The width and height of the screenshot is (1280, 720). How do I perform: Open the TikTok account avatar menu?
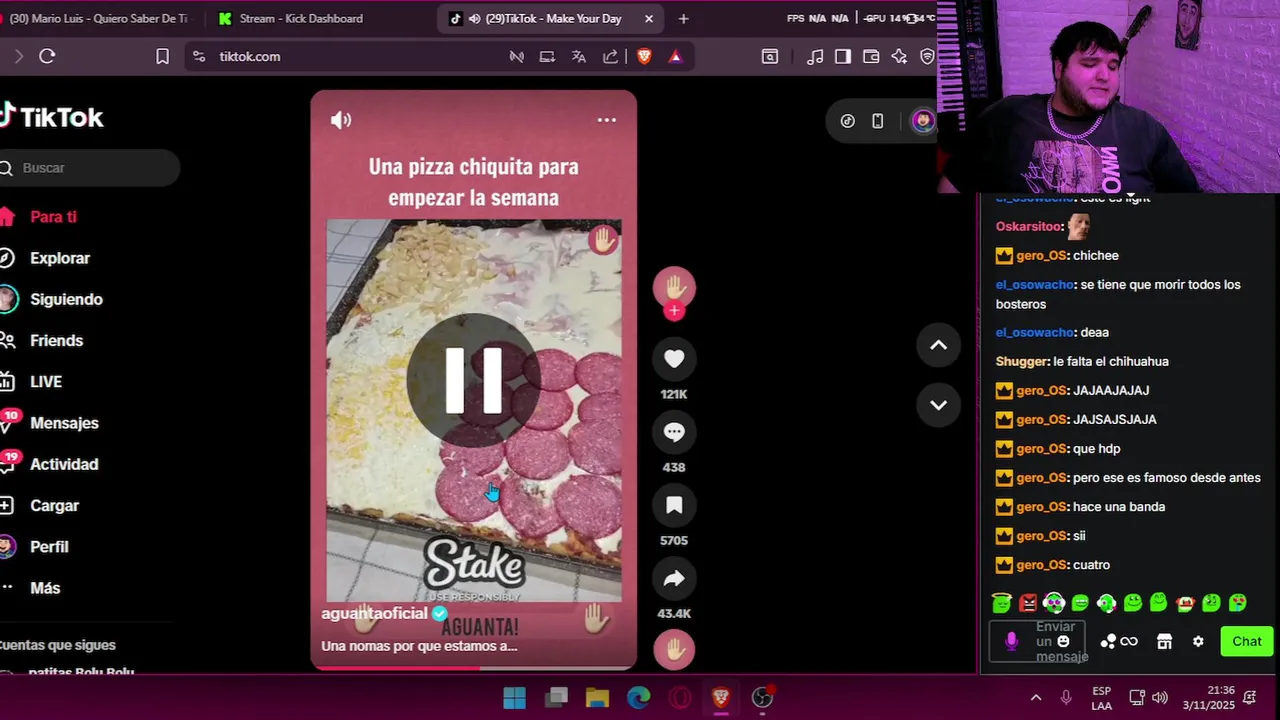coord(922,121)
